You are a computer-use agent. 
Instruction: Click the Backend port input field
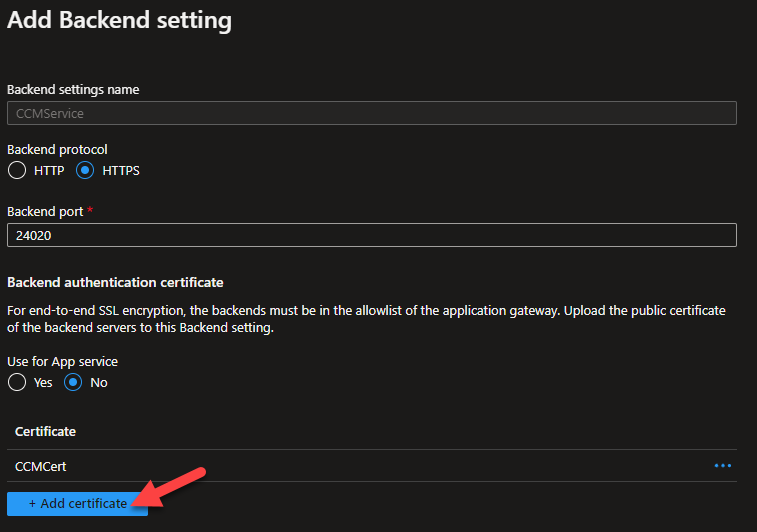pos(372,235)
